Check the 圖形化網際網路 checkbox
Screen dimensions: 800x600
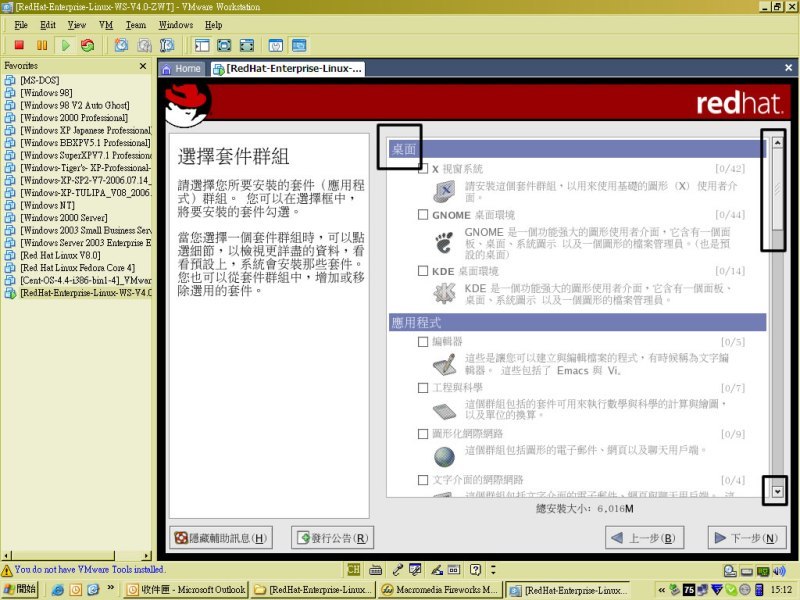click(x=423, y=434)
